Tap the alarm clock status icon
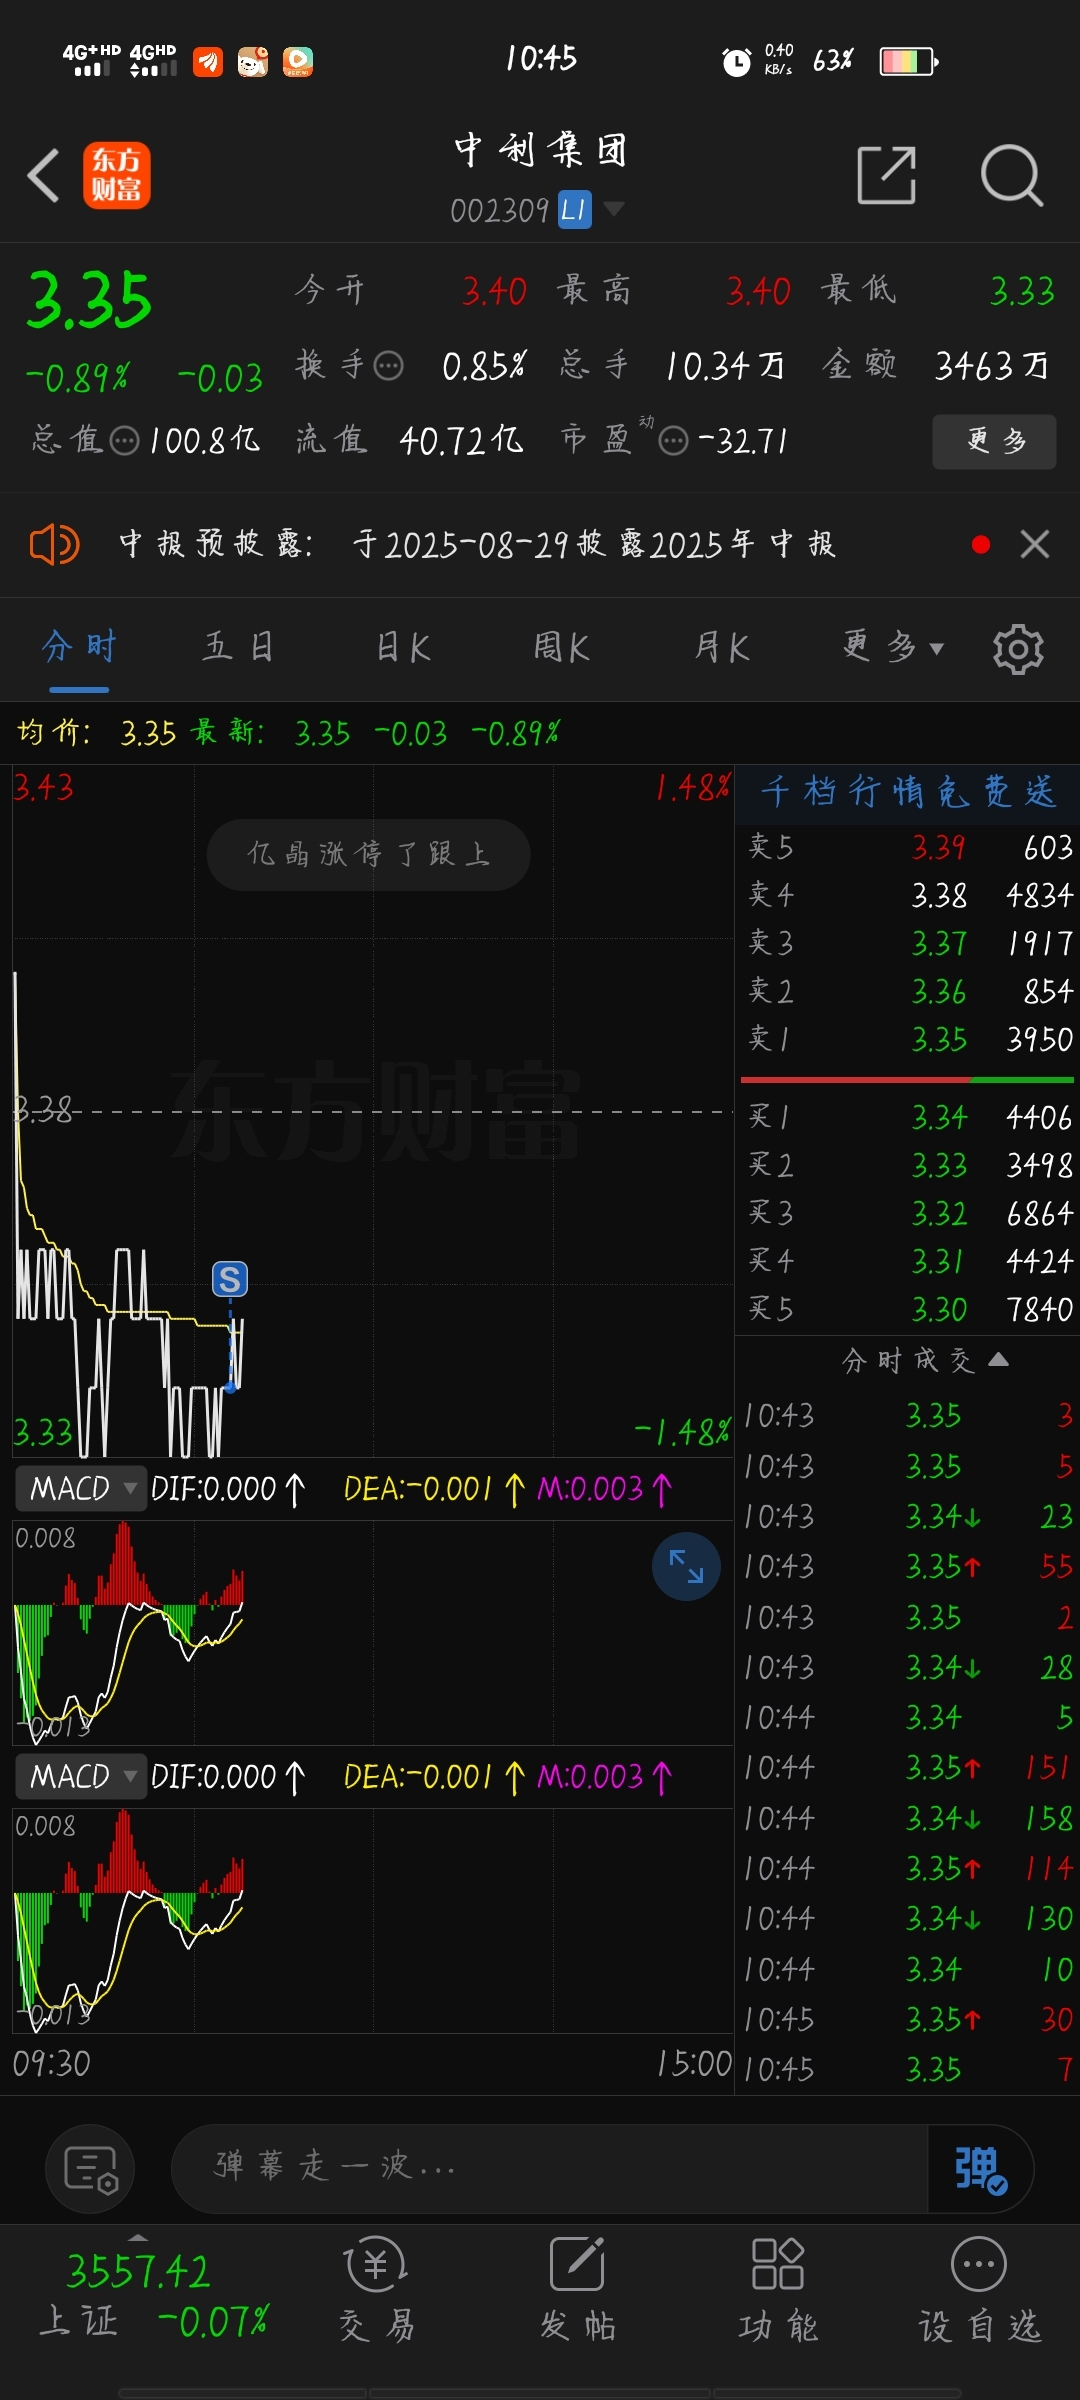 tap(737, 62)
